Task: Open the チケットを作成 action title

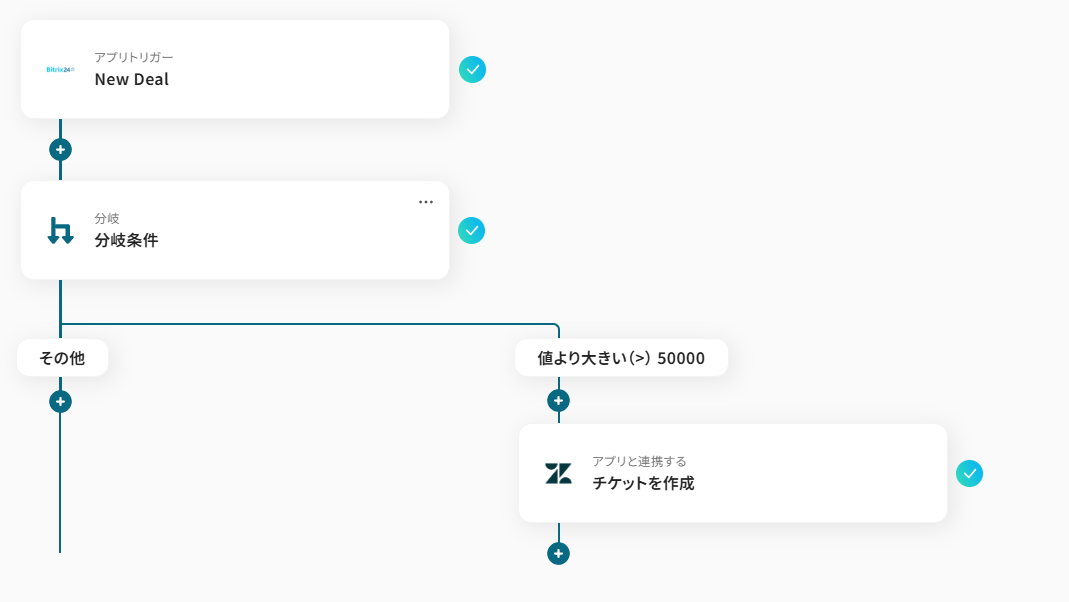Action: pos(643,483)
